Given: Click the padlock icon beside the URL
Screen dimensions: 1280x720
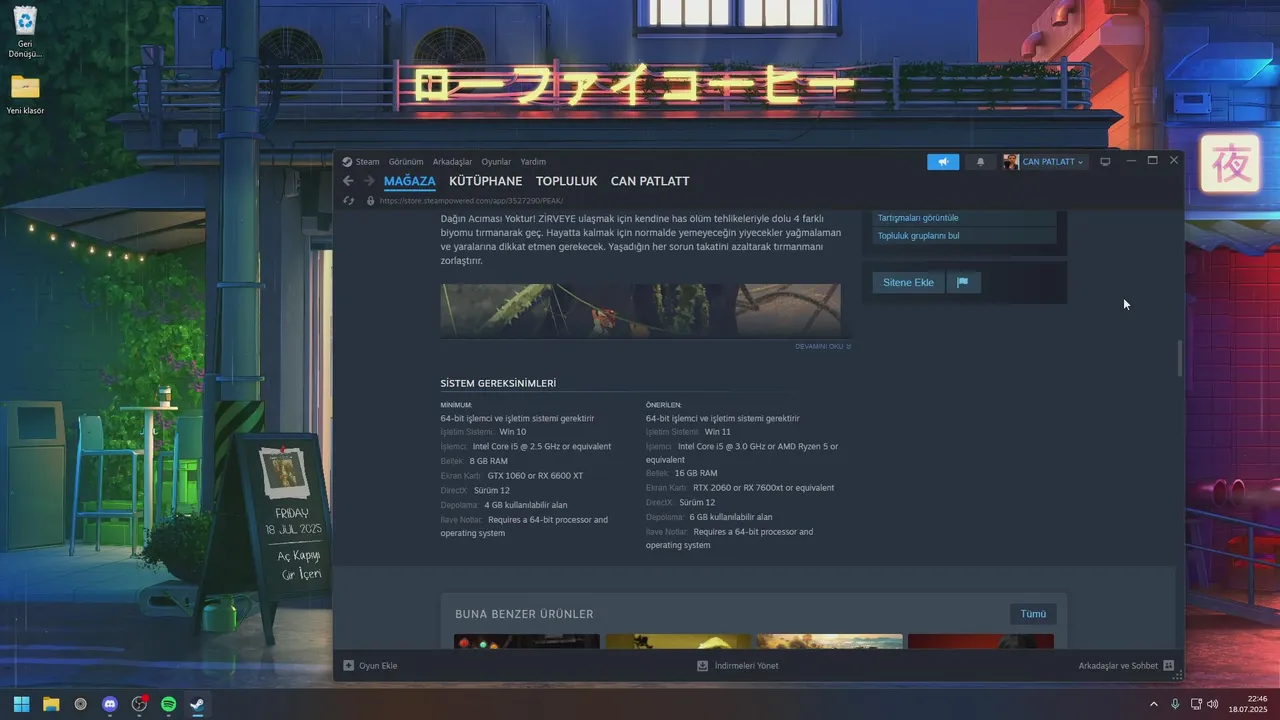Looking at the screenshot, I should click(x=370, y=200).
